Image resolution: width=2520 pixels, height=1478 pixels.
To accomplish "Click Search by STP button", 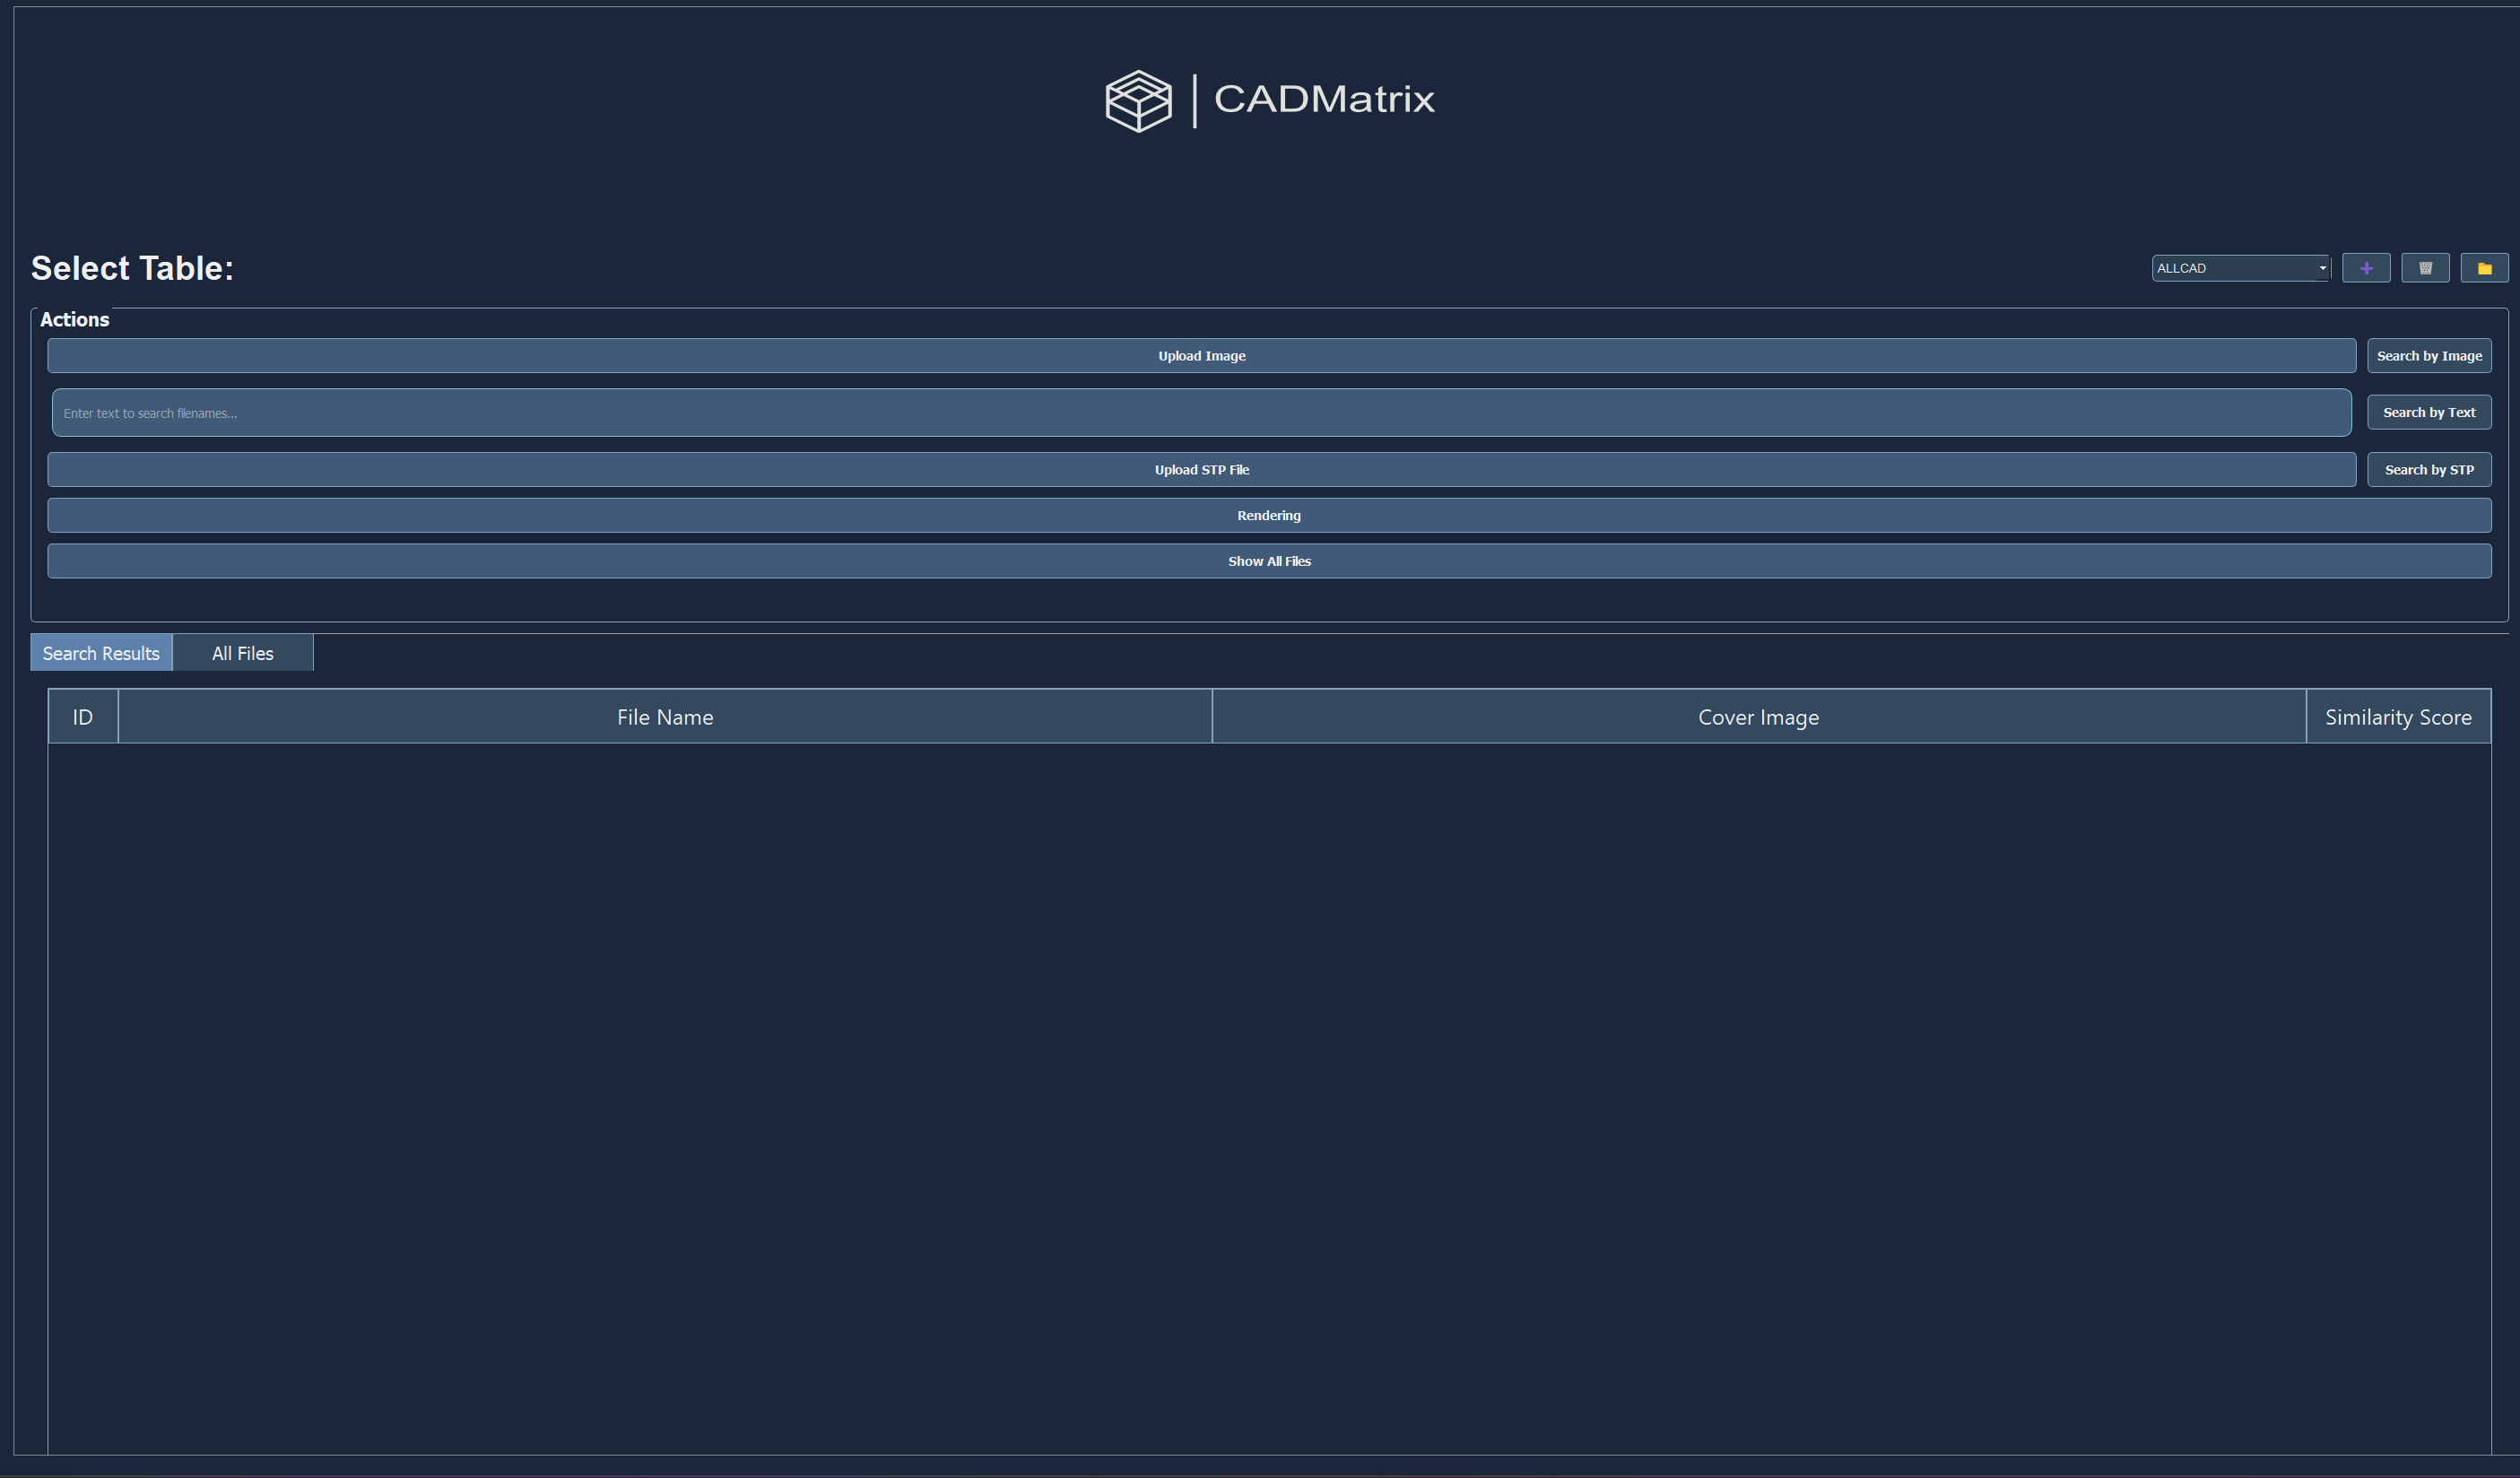I will (x=2428, y=470).
